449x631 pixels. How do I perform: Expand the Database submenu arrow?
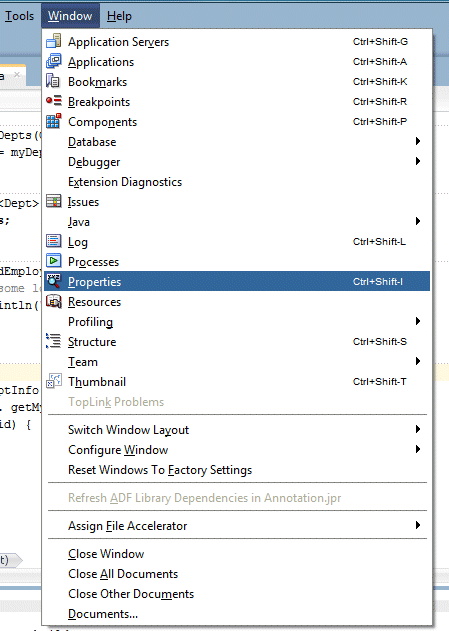click(x=418, y=141)
